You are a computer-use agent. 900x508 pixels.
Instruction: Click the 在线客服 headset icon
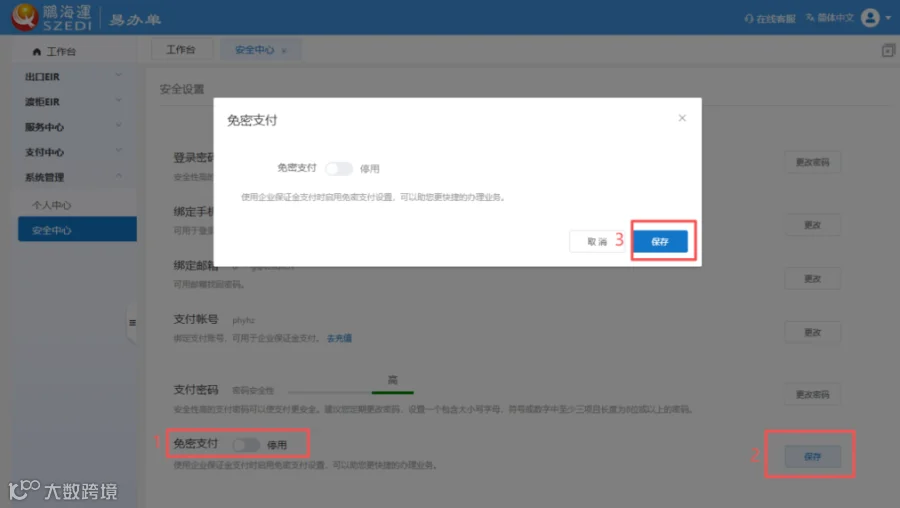tap(748, 18)
